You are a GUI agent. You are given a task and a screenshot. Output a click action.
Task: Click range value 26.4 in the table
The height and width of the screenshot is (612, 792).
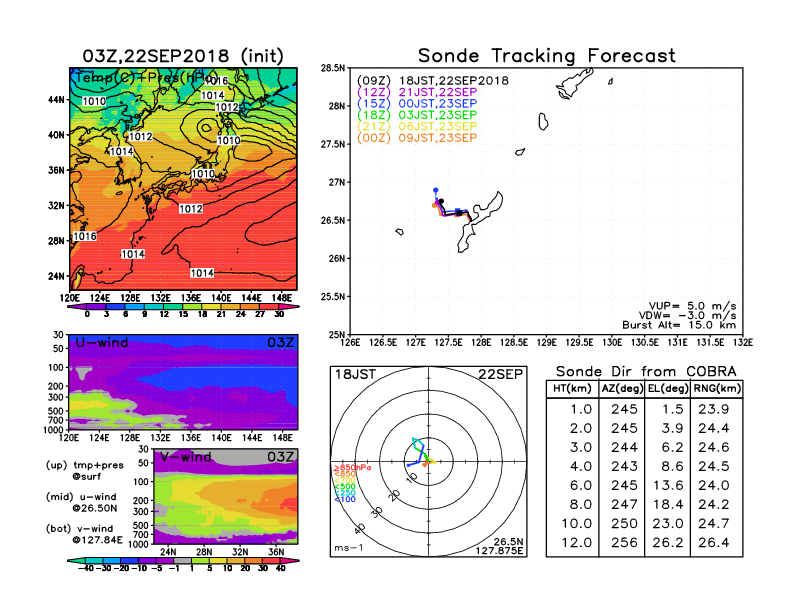click(x=713, y=542)
